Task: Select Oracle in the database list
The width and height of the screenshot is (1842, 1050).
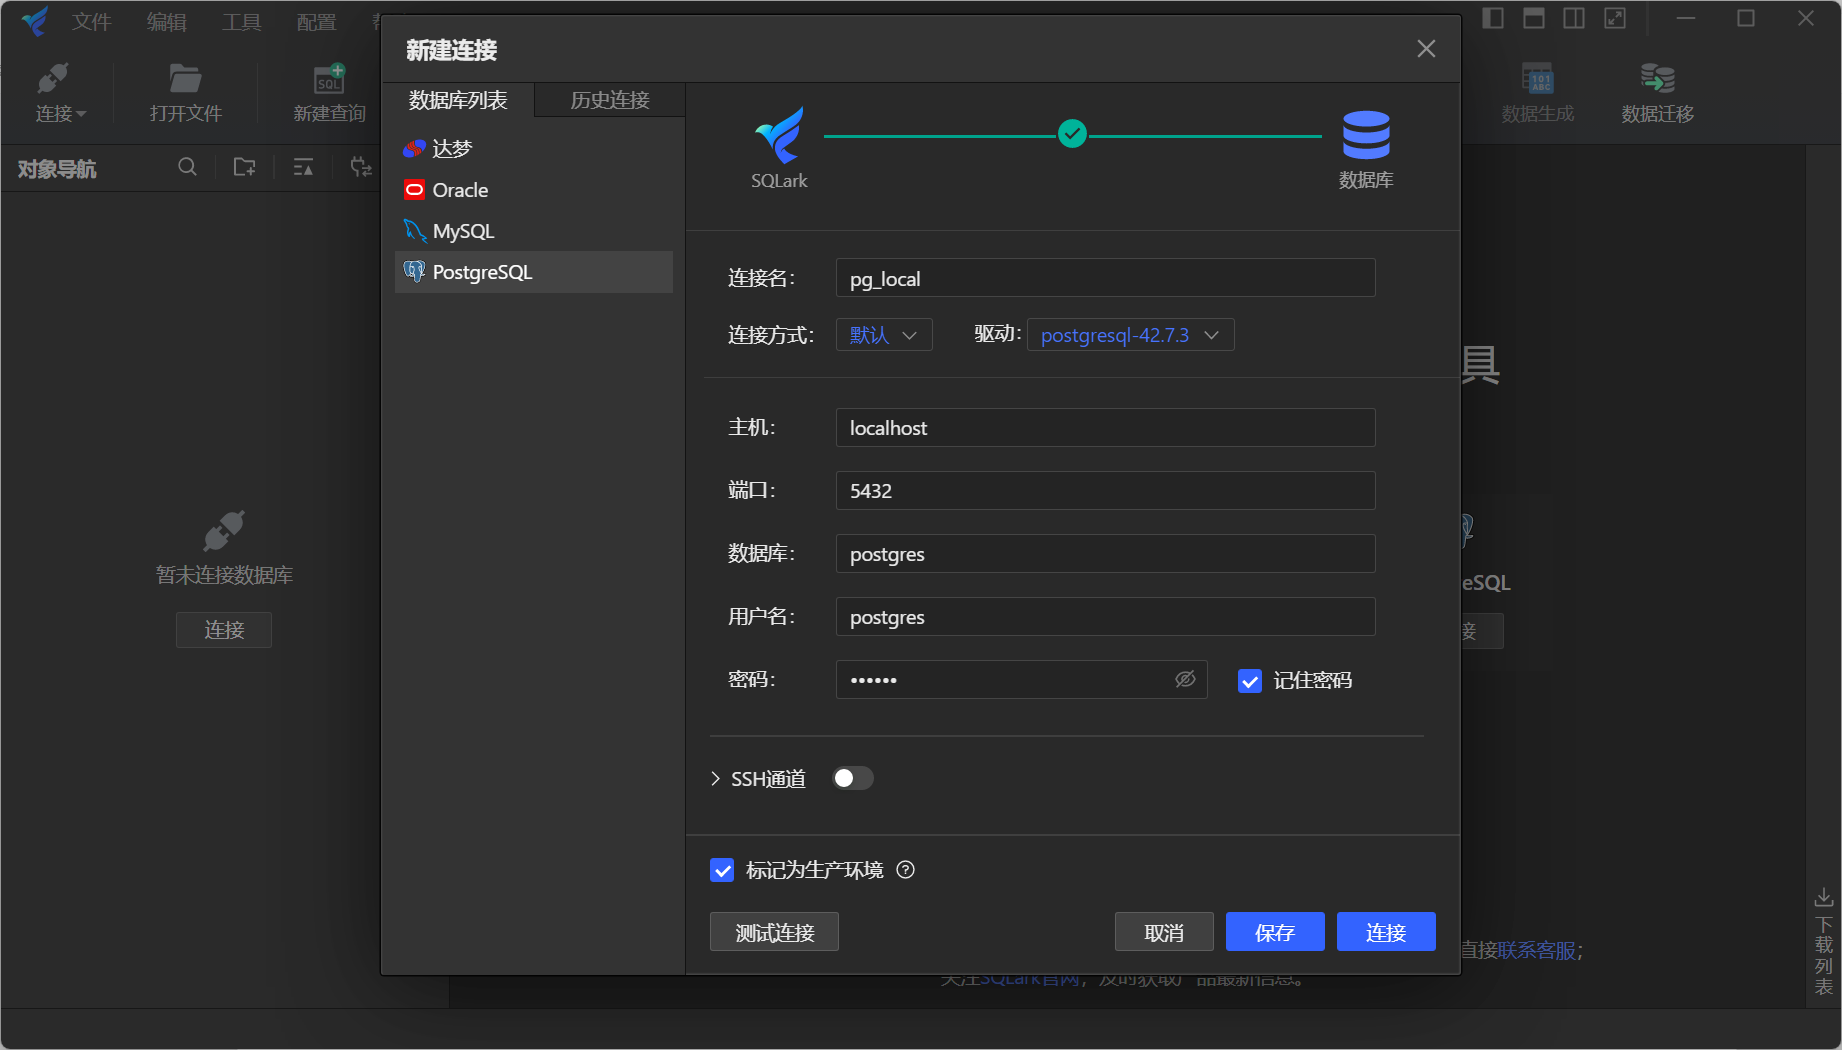Action: coord(534,190)
